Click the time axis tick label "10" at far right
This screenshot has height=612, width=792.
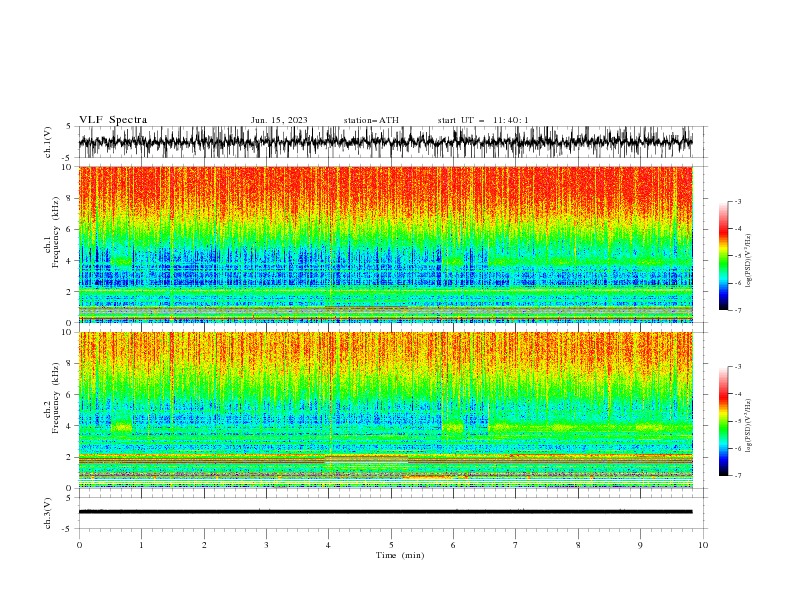[703, 545]
